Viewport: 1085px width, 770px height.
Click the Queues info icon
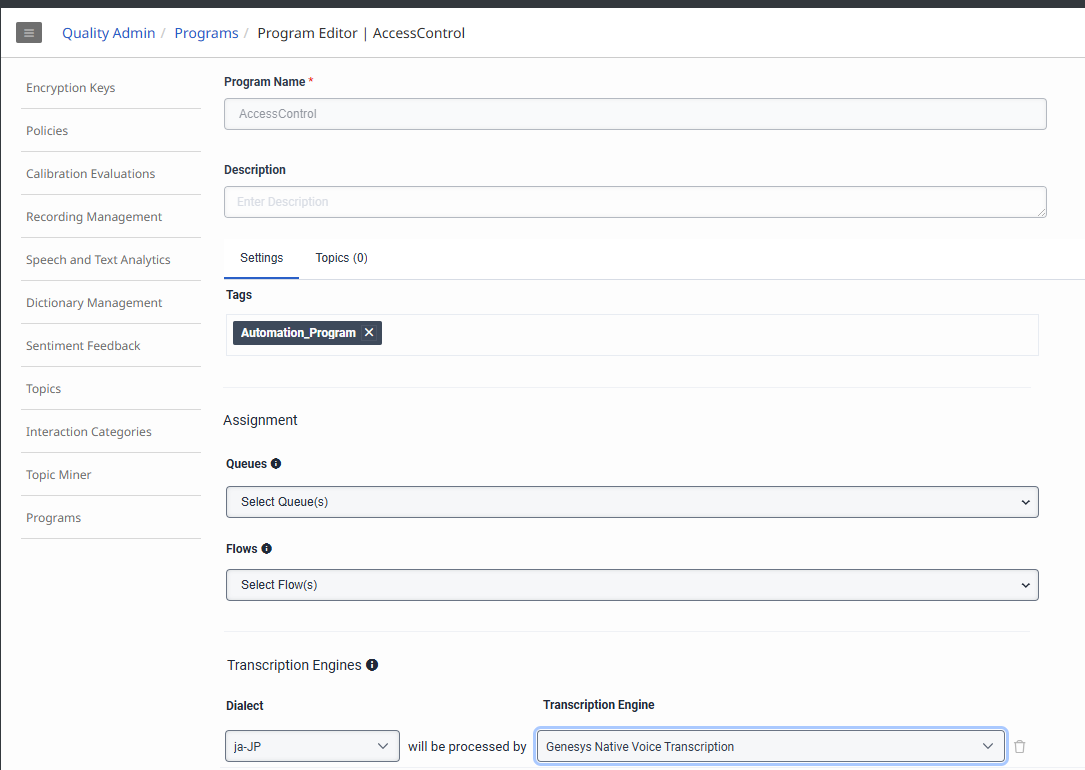point(276,464)
